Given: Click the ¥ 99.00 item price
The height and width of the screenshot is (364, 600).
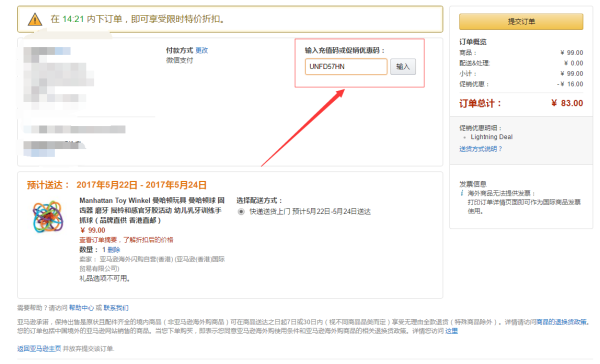Looking at the screenshot, I should pyautogui.click(x=92, y=230).
